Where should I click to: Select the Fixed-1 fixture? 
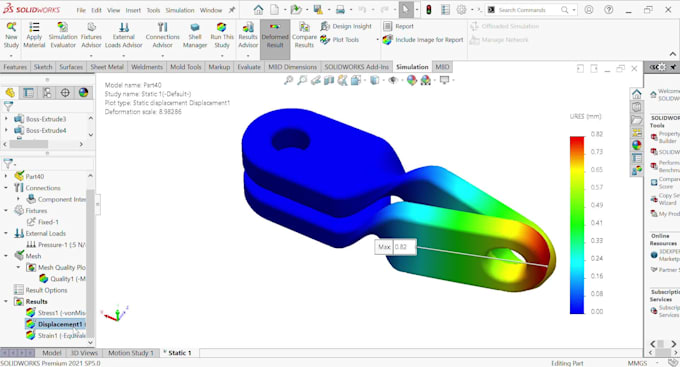click(x=42, y=222)
